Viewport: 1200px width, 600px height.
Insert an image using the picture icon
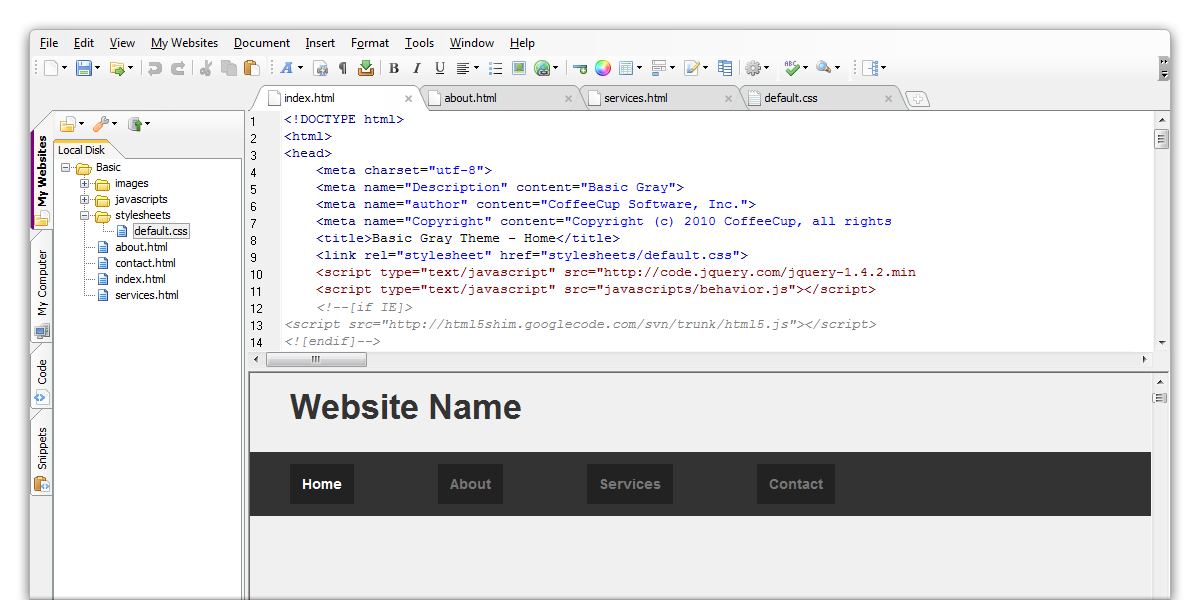519,68
